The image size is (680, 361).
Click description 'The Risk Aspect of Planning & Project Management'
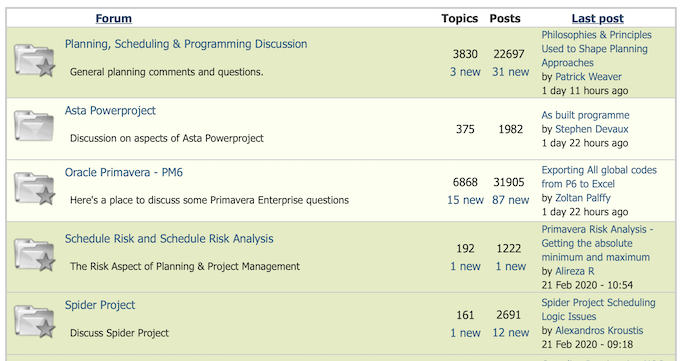(185, 266)
